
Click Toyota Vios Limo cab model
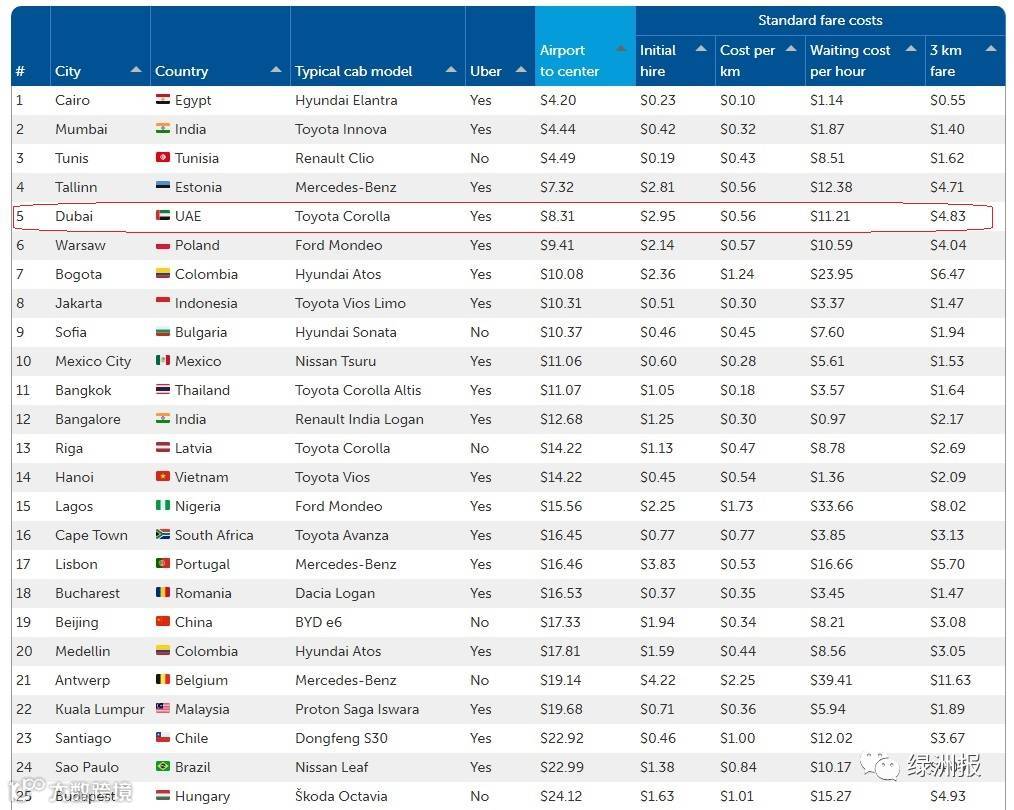click(x=351, y=303)
